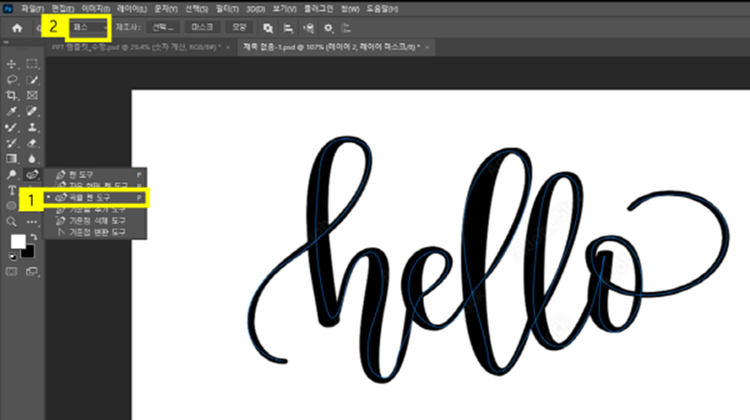Select the Eyedropper tool

point(11,111)
